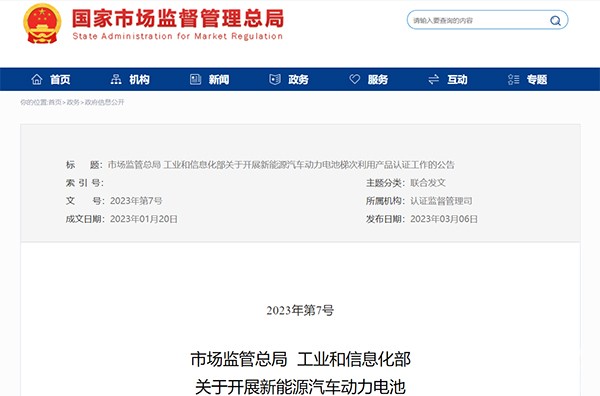Select the date 2023年01月20日

(x=144, y=219)
